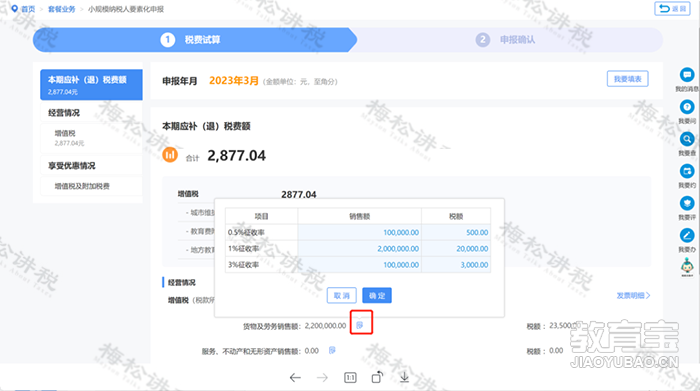This screenshot has height=391, width=700.
Task: Open detail icon beside 服务、不动产和无形资产销售额
Action: click(332, 350)
